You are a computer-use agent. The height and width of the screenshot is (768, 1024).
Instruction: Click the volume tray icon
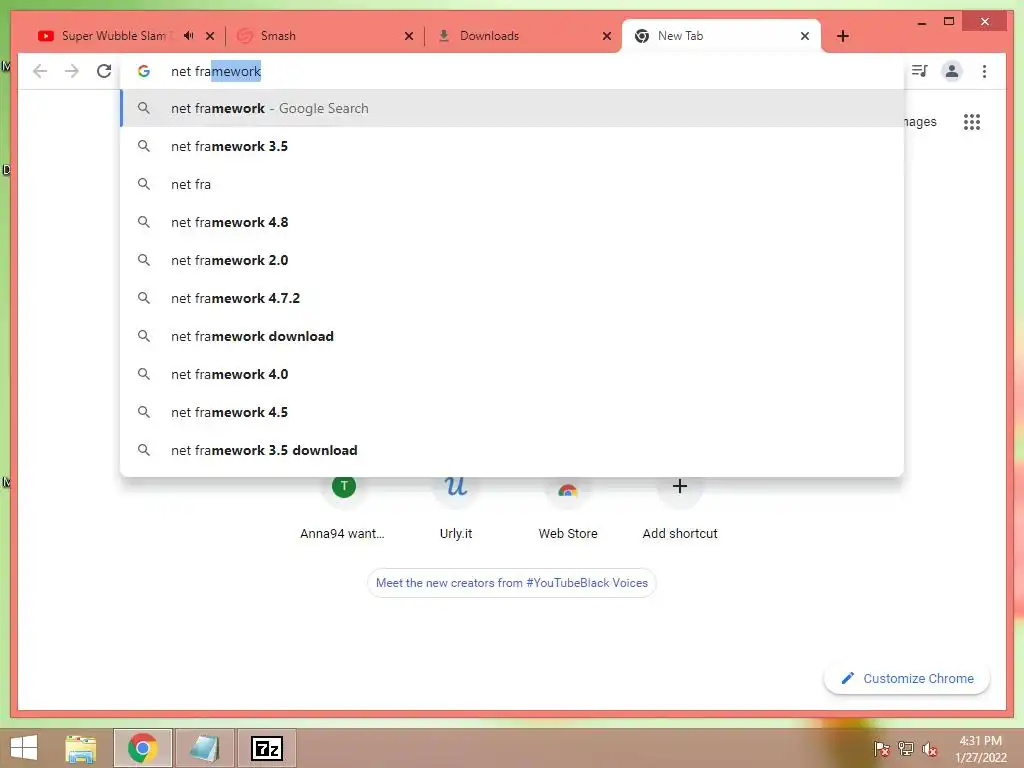(930, 748)
